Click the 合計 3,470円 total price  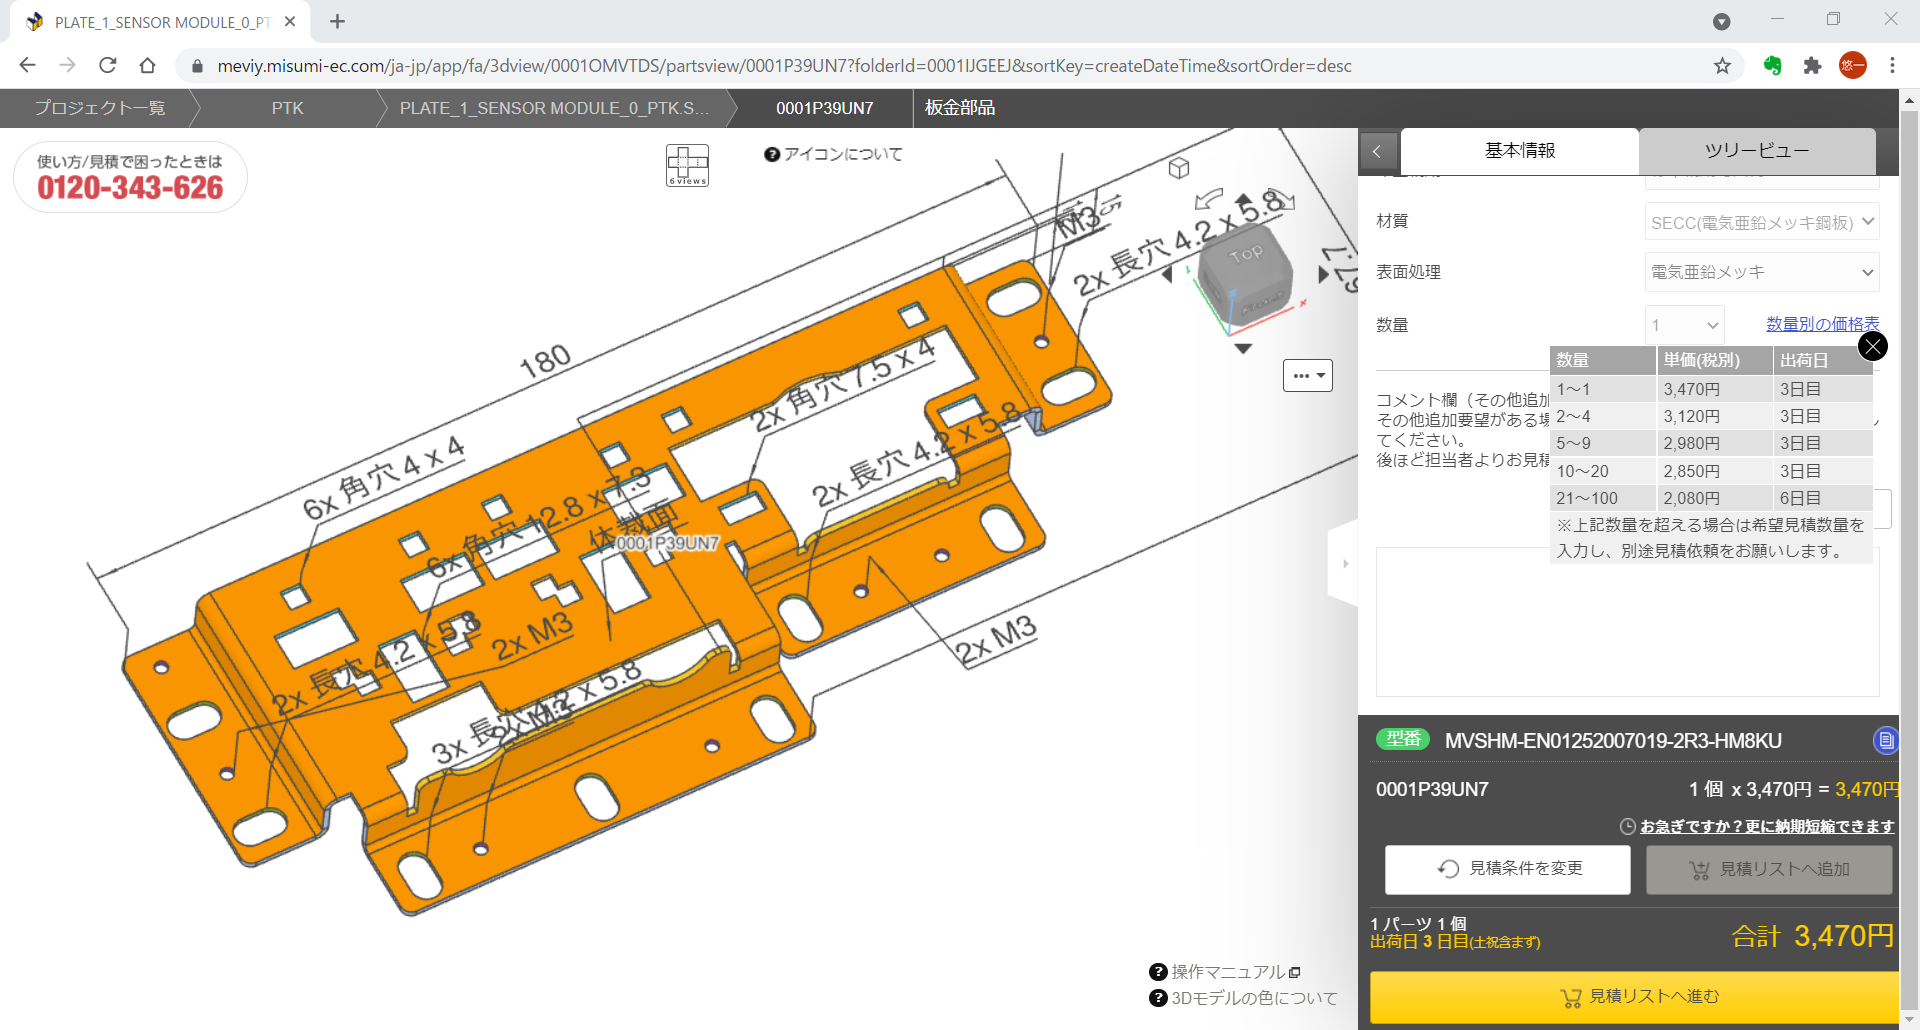click(x=1813, y=936)
